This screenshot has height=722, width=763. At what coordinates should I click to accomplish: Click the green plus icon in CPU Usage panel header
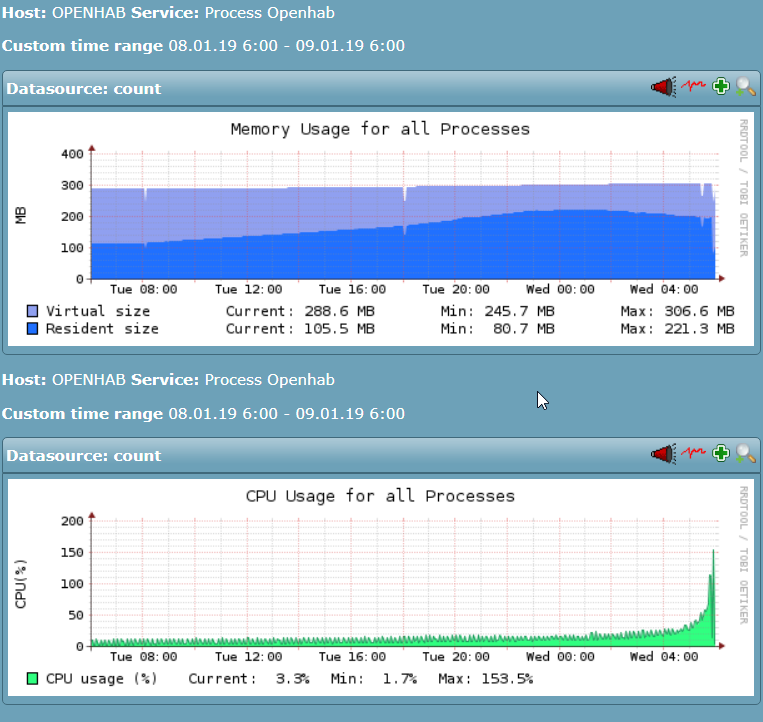coord(721,453)
